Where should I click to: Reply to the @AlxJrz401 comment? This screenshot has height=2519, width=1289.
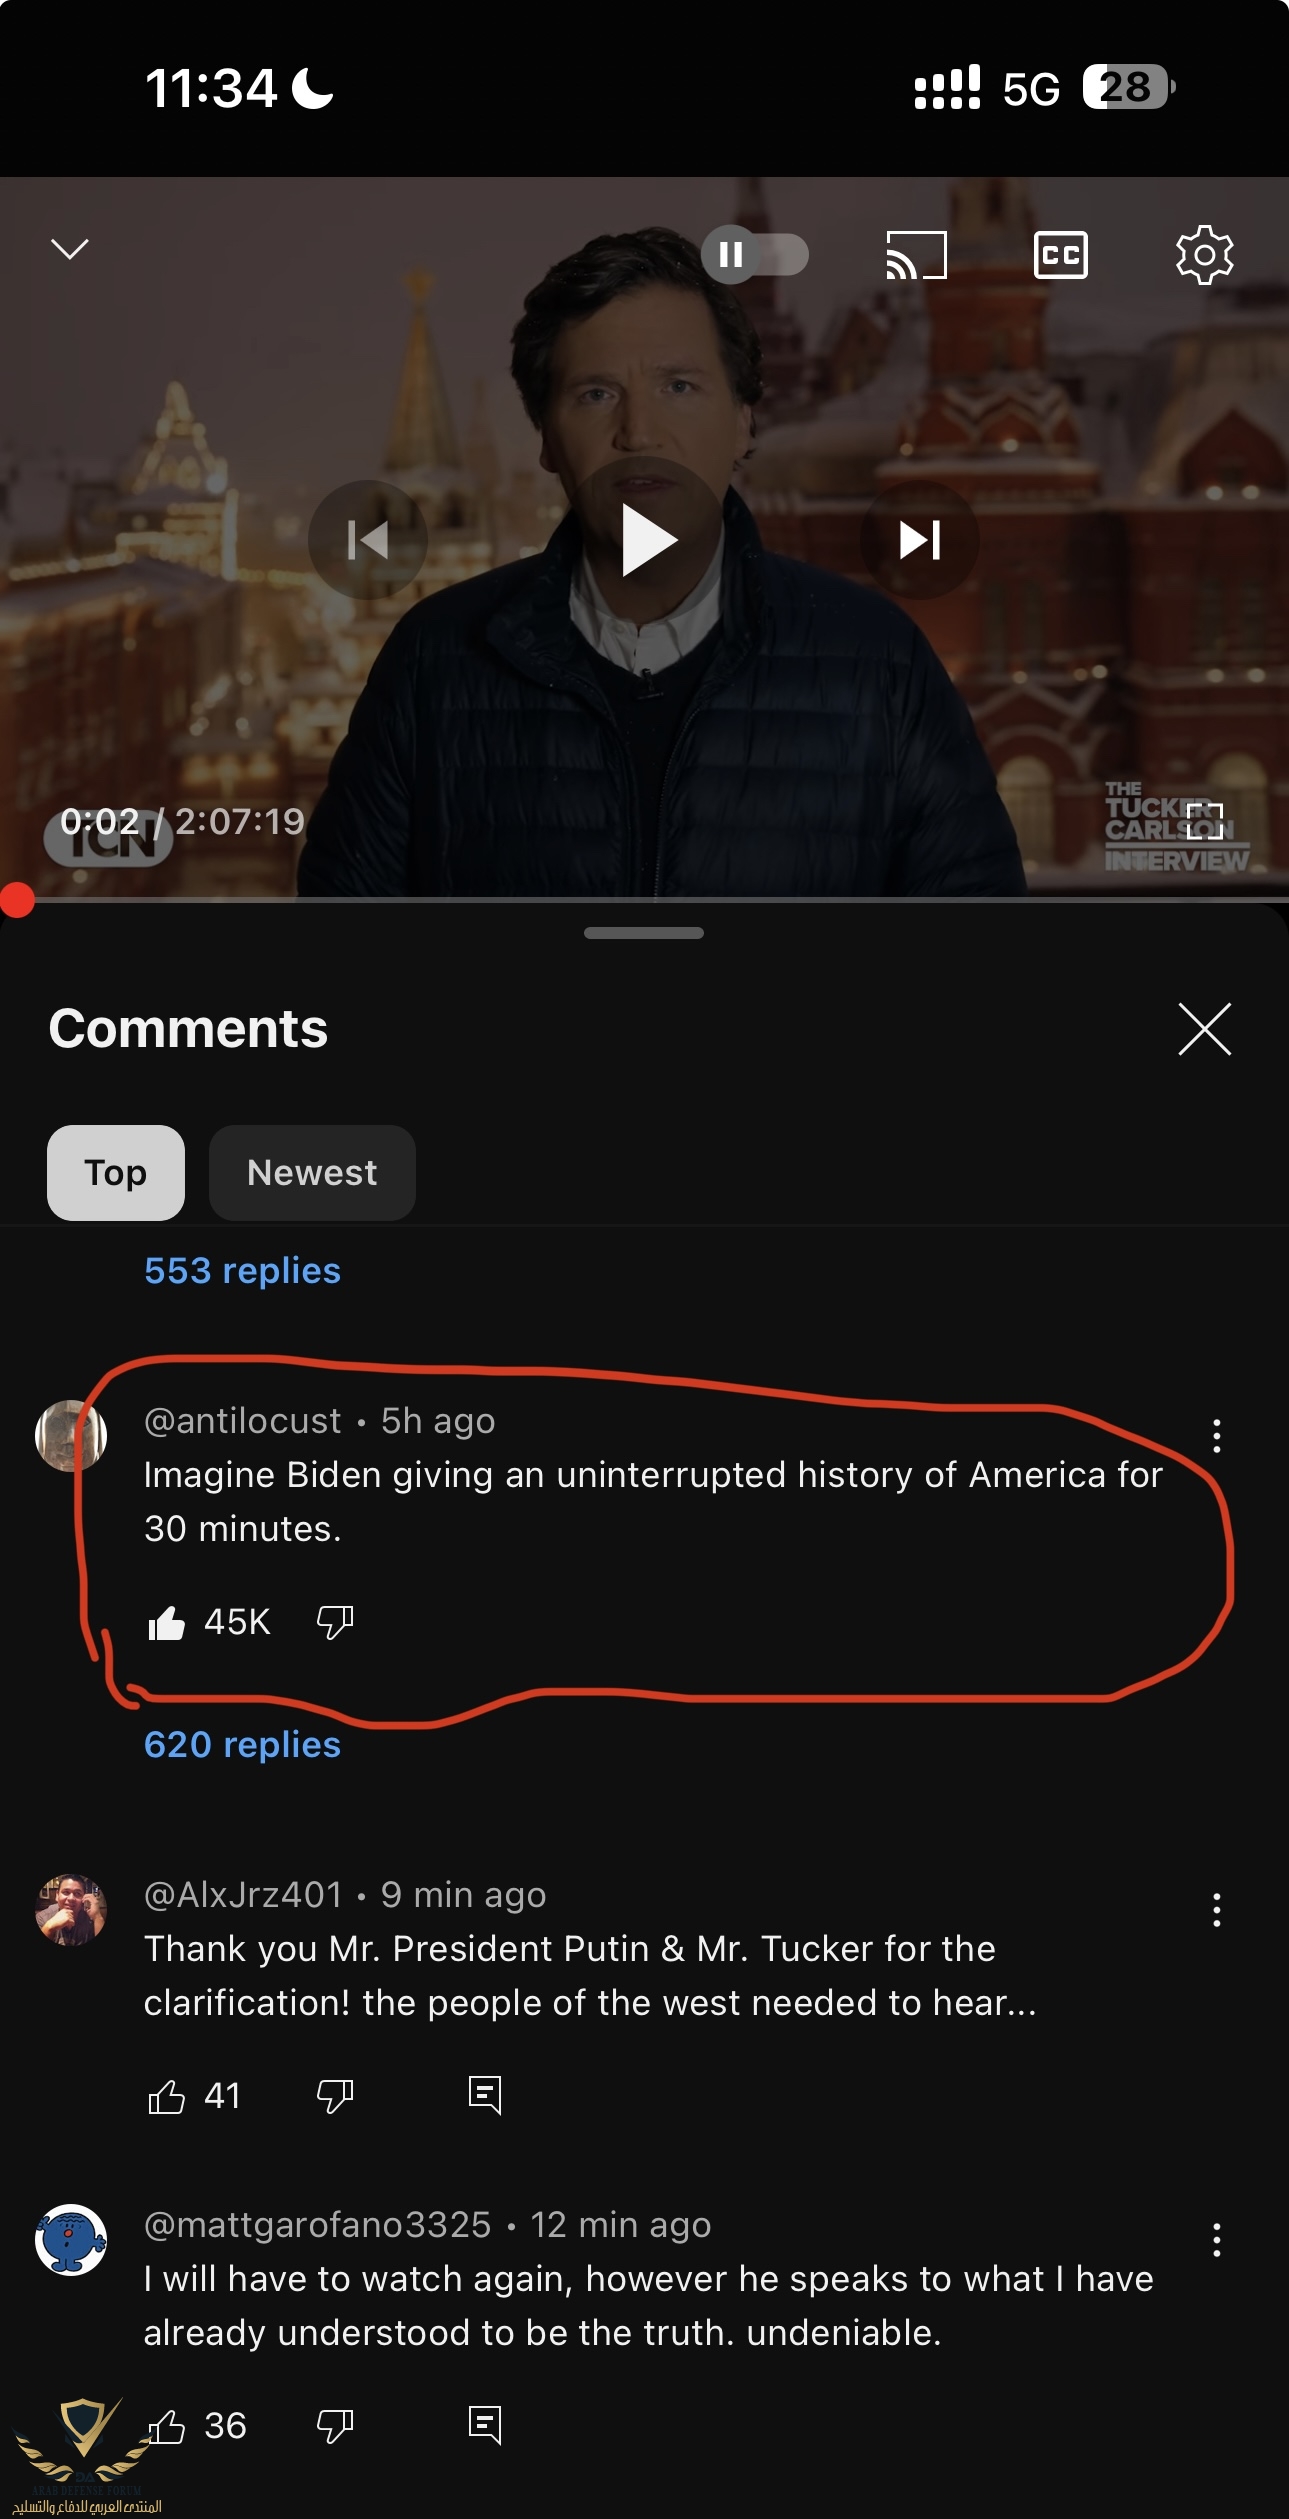pyautogui.click(x=485, y=2095)
